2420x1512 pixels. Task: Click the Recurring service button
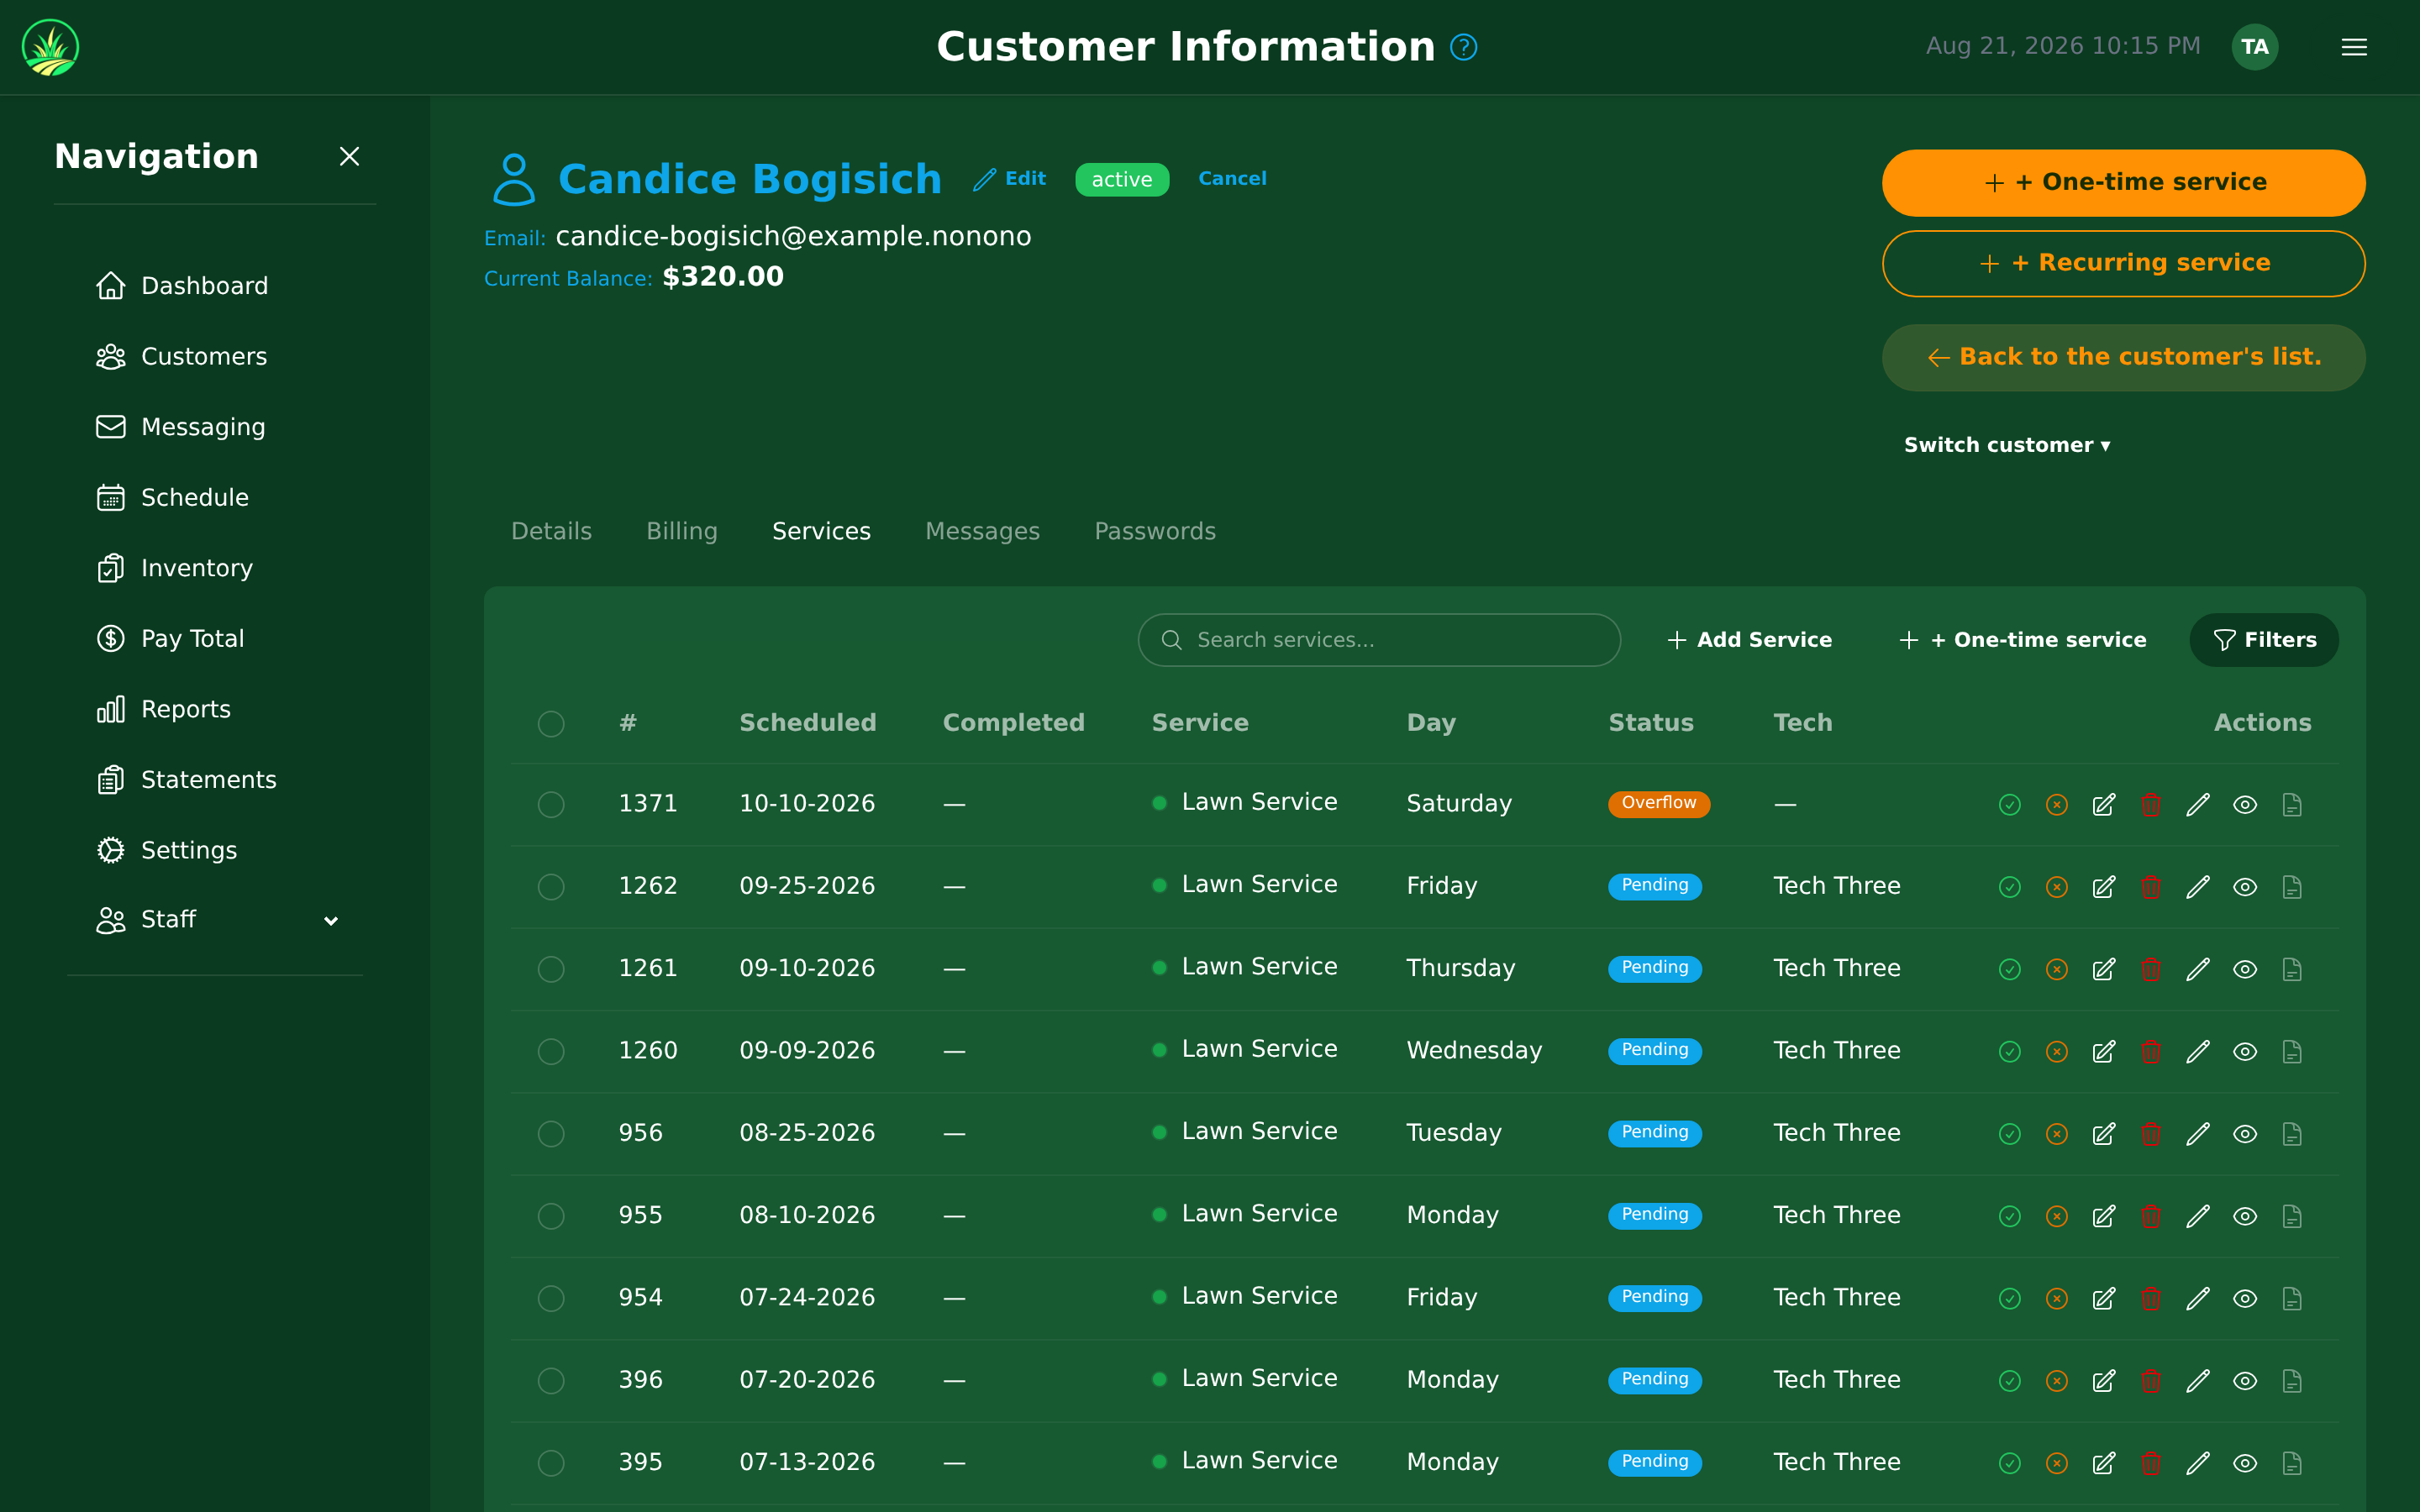(2123, 264)
